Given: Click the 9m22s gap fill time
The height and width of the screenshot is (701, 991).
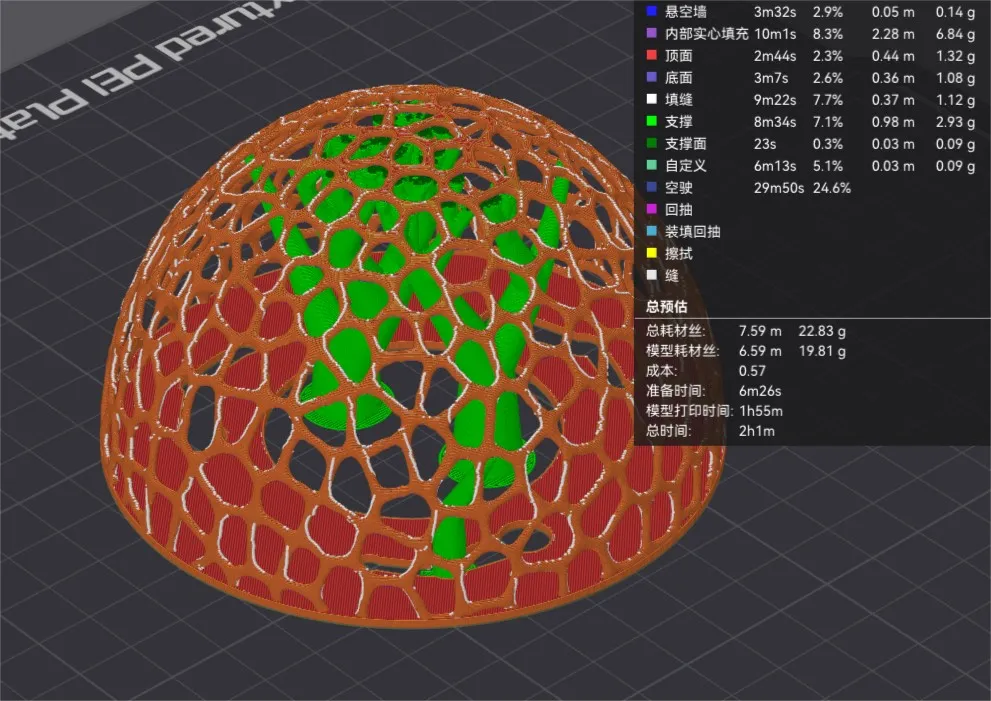Looking at the screenshot, I should point(775,99).
